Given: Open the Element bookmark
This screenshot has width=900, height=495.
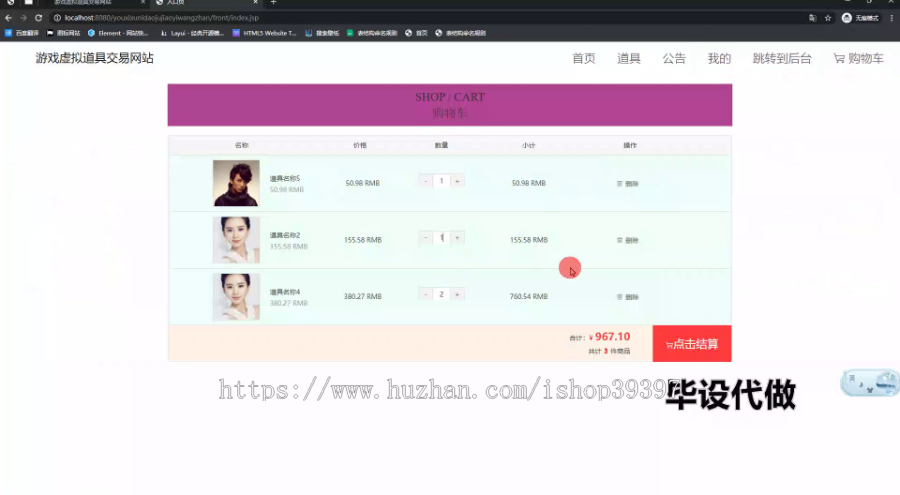Looking at the screenshot, I should point(118,33).
